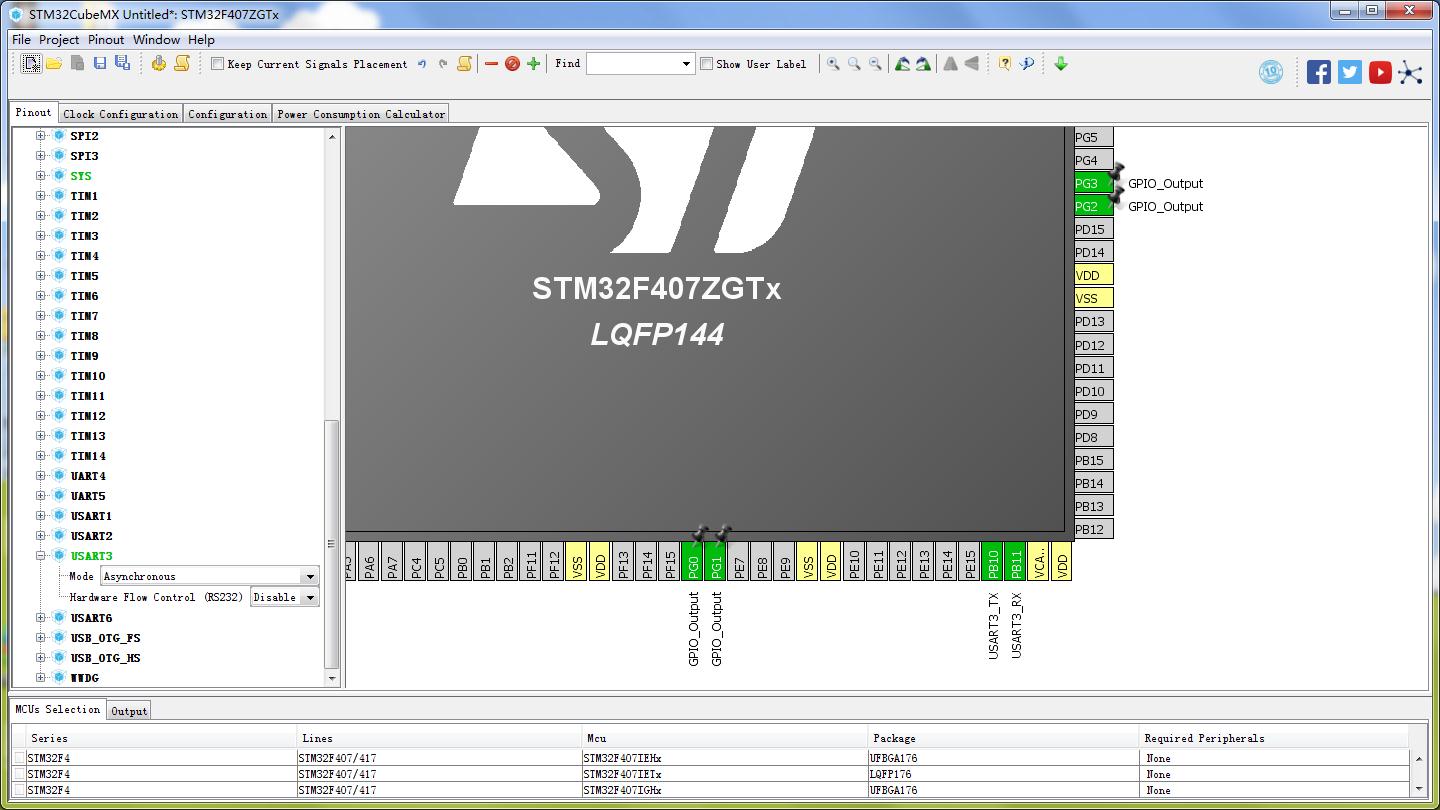Switch to the Output tab

coord(129,711)
